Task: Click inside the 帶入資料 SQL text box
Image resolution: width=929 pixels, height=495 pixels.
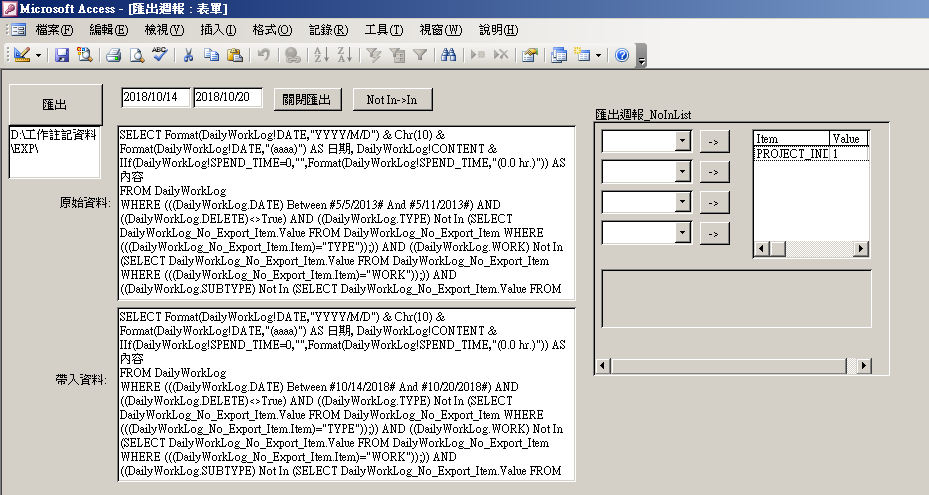Action: click(x=347, y=395)
